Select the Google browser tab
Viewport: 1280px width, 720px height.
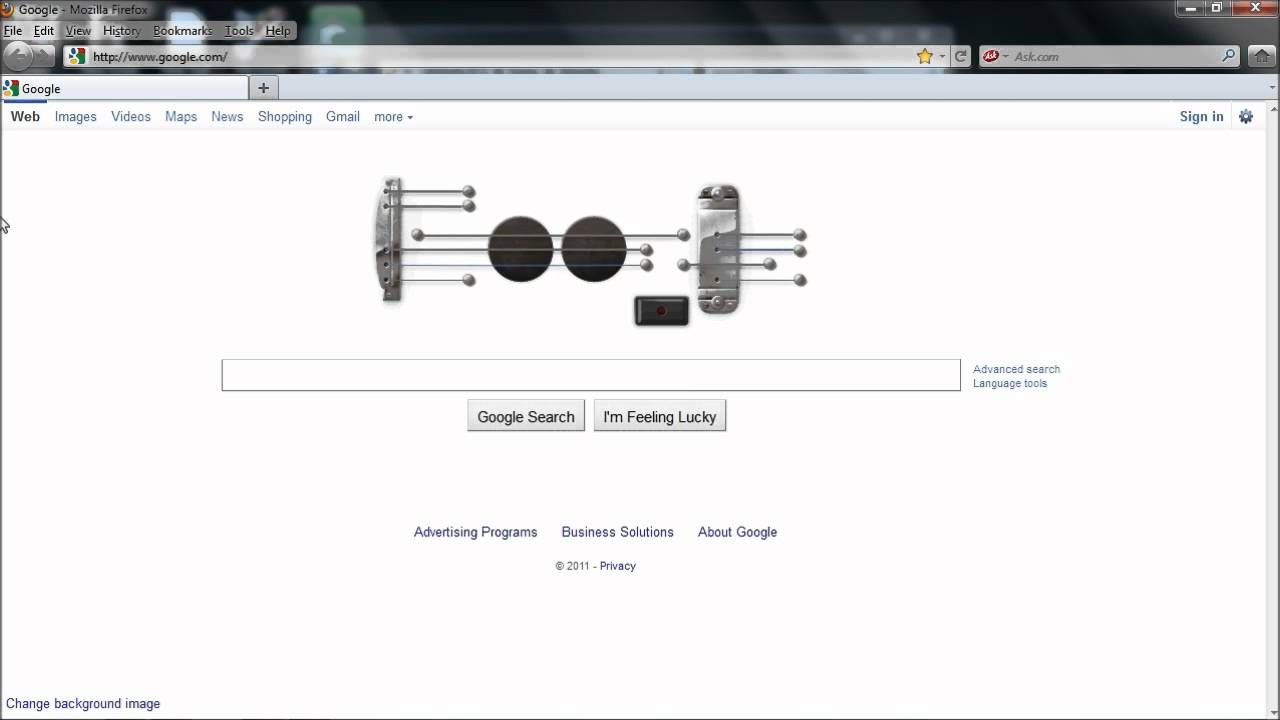[123, 88]
